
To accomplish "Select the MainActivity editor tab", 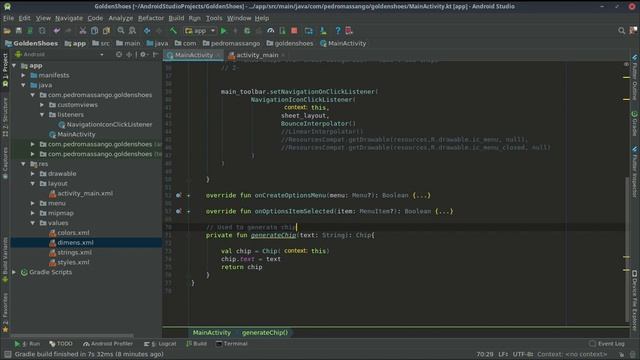I will 194,55.
